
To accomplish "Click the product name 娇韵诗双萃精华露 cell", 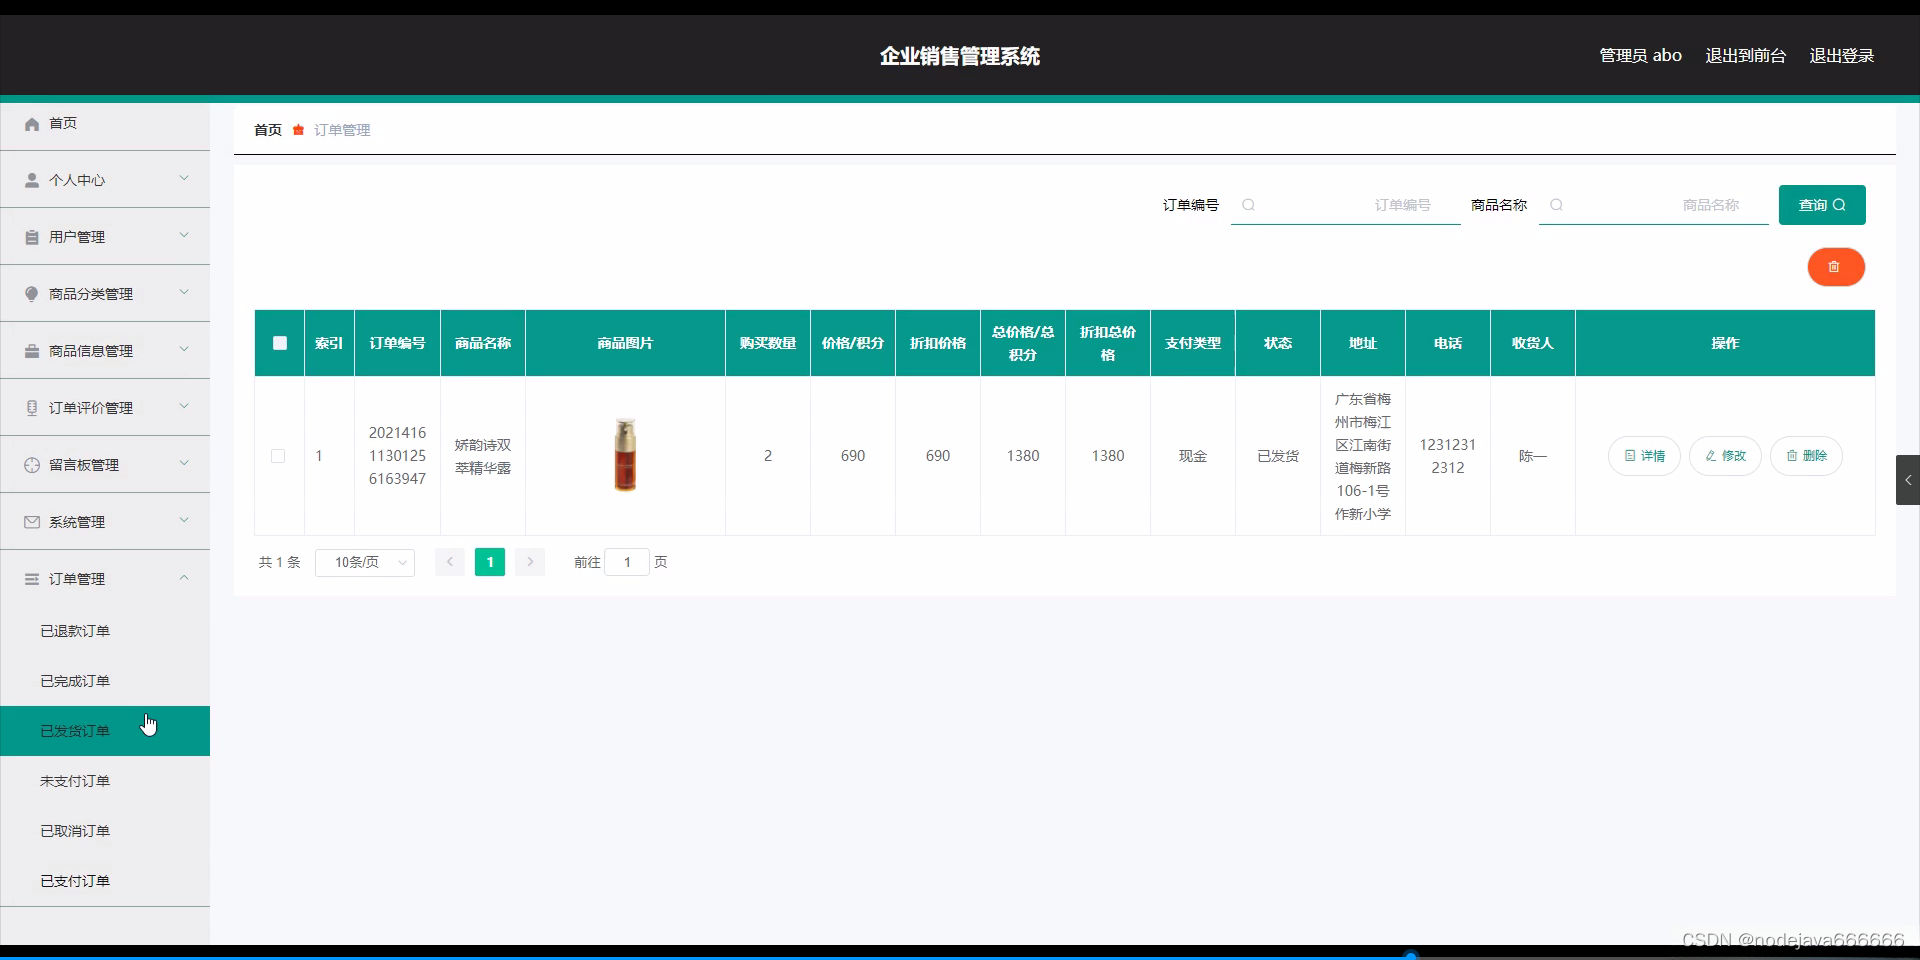I will tap(483, 456).
